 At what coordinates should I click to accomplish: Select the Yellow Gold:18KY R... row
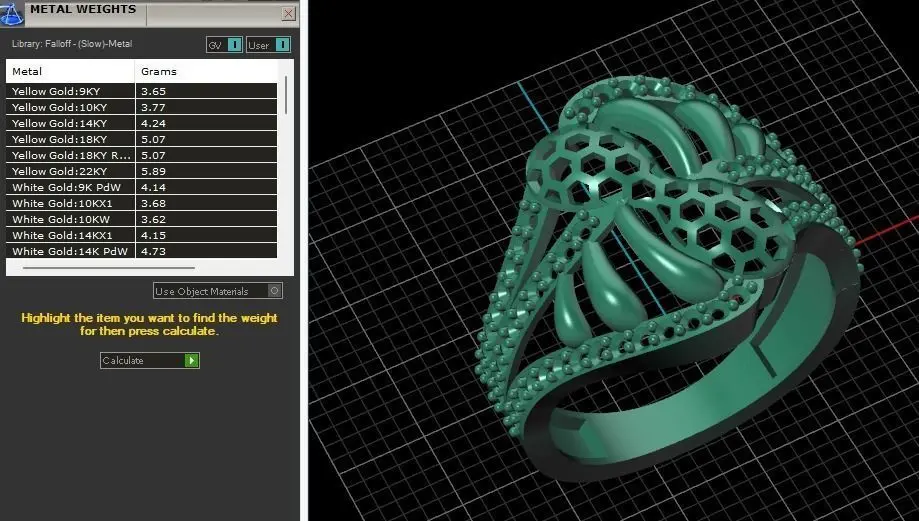click(x=141, y=155)
